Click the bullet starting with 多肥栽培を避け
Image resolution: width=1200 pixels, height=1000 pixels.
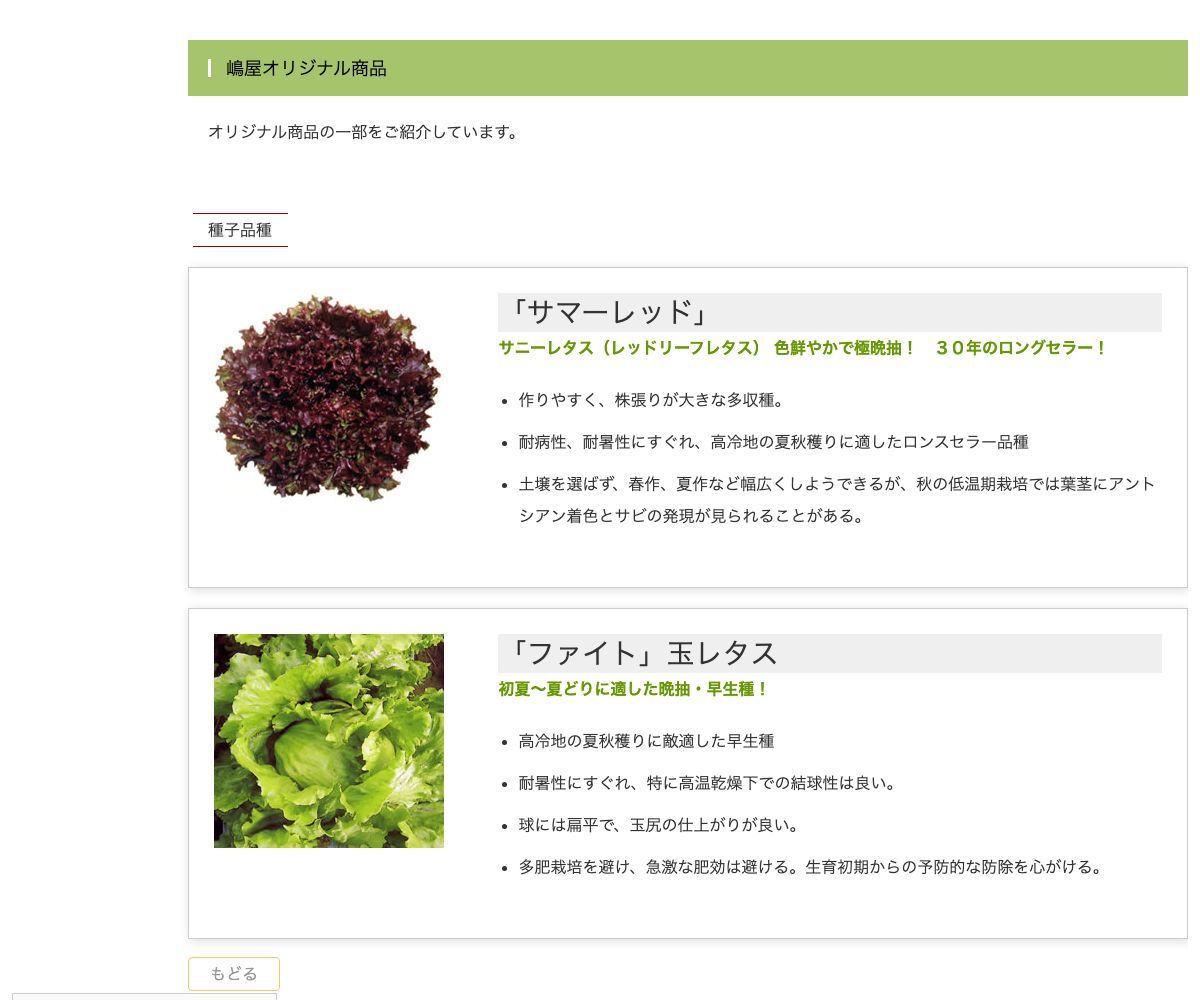(811, 867)
